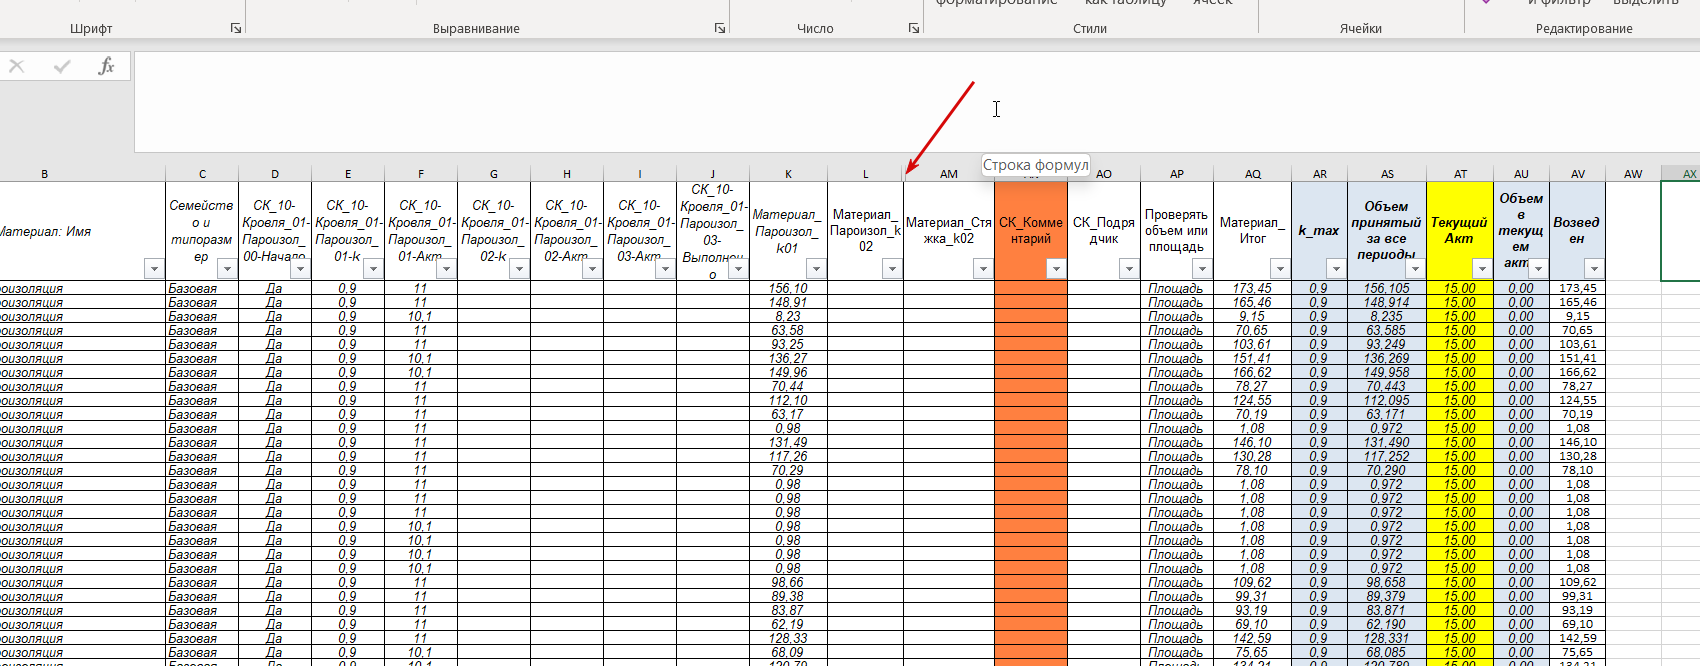The width and height of the screenshot is (1700, 666).
Task: Click the Insert Function fx icon
Action: 106,66
